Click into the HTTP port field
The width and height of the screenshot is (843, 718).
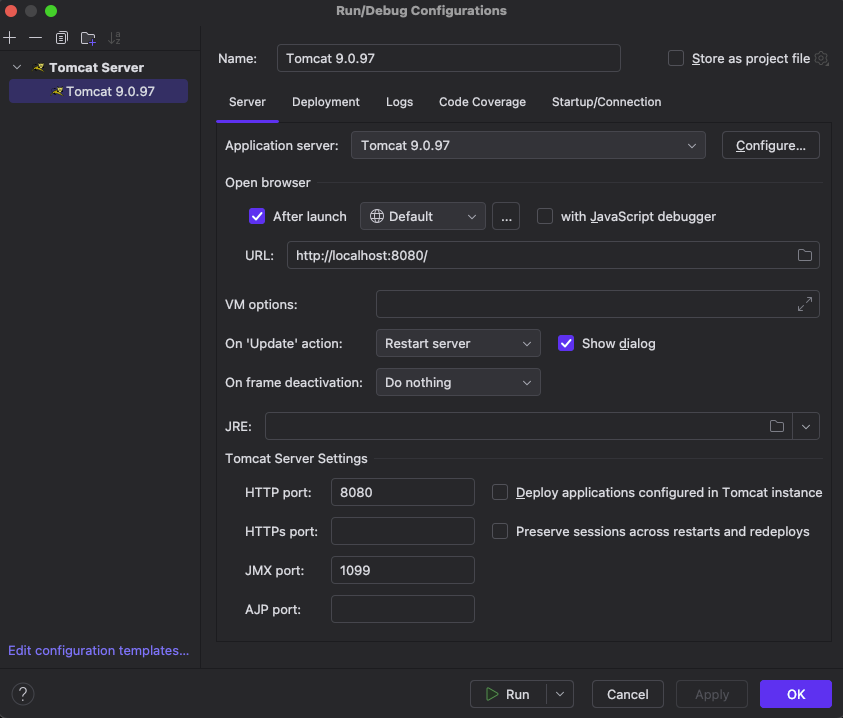pos(402,492)
